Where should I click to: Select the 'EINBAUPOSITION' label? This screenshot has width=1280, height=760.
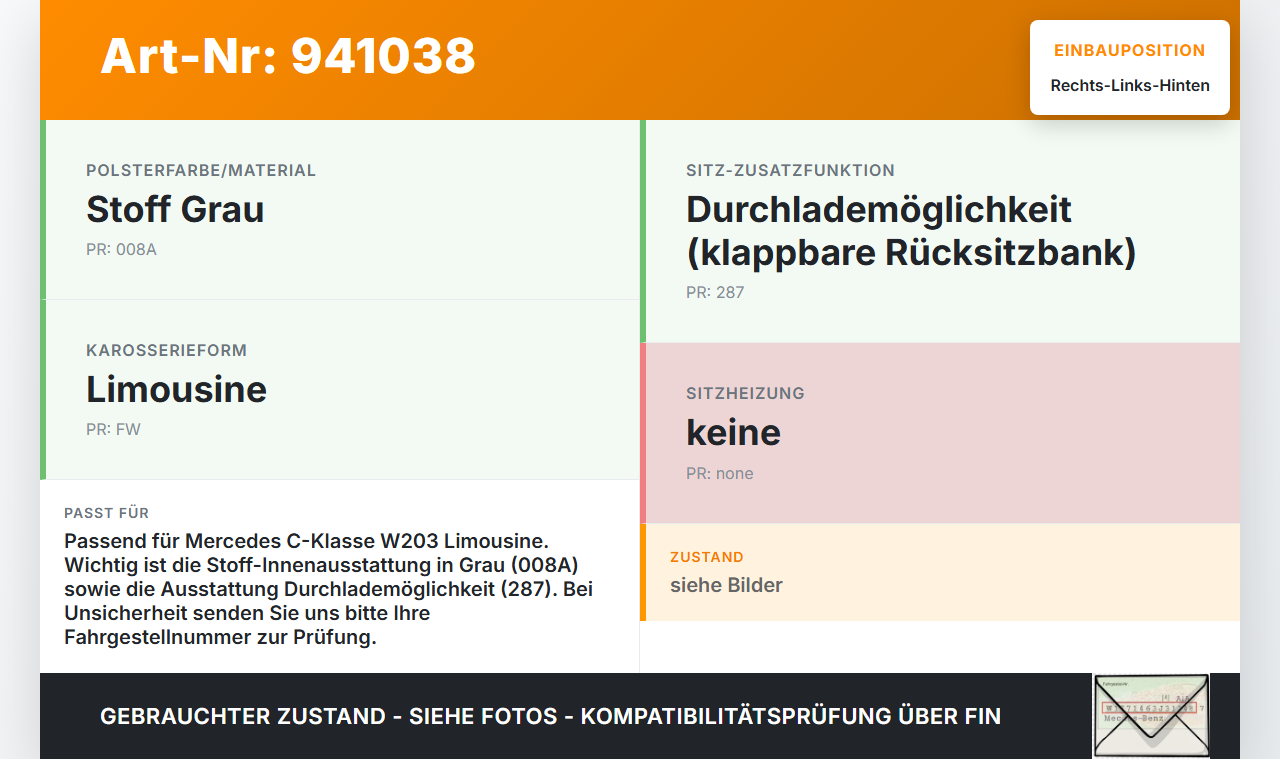[1130, 50]
